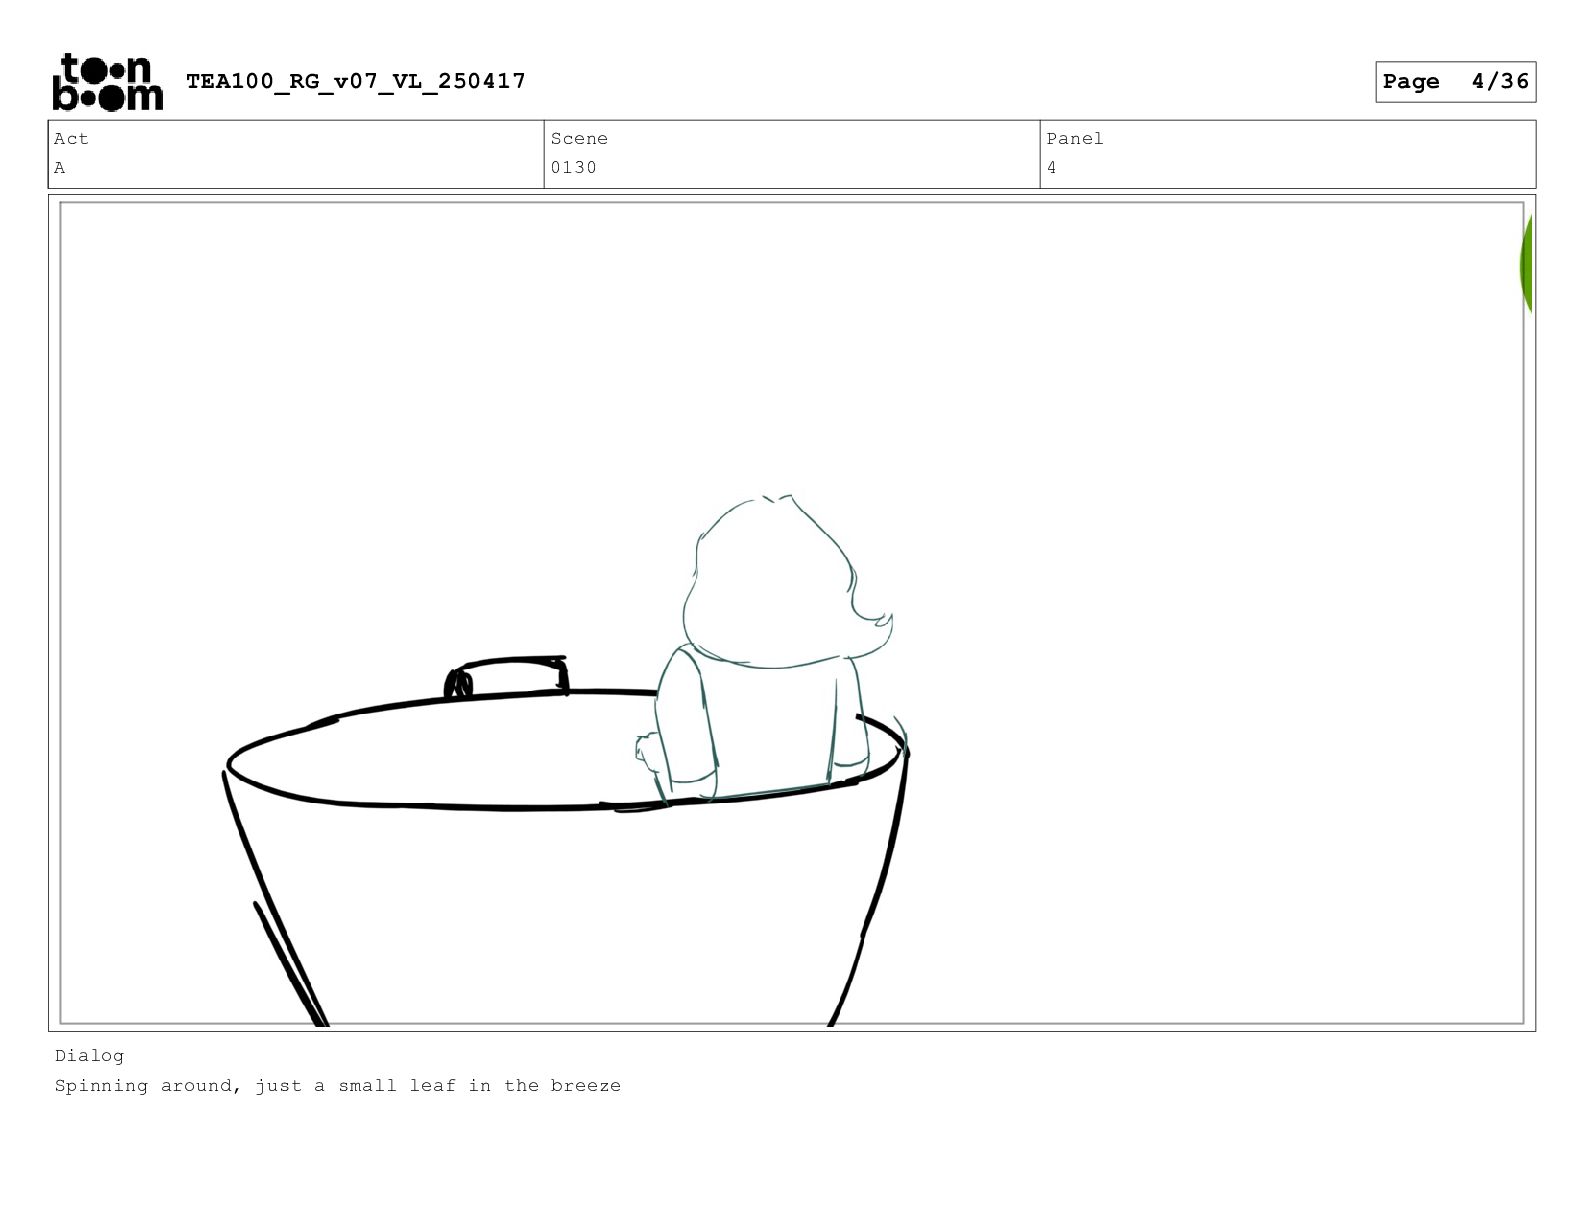1584x1224 pixels.
Task: Click the Act value A
Action: pyautogui.click(x=60, y=168)
